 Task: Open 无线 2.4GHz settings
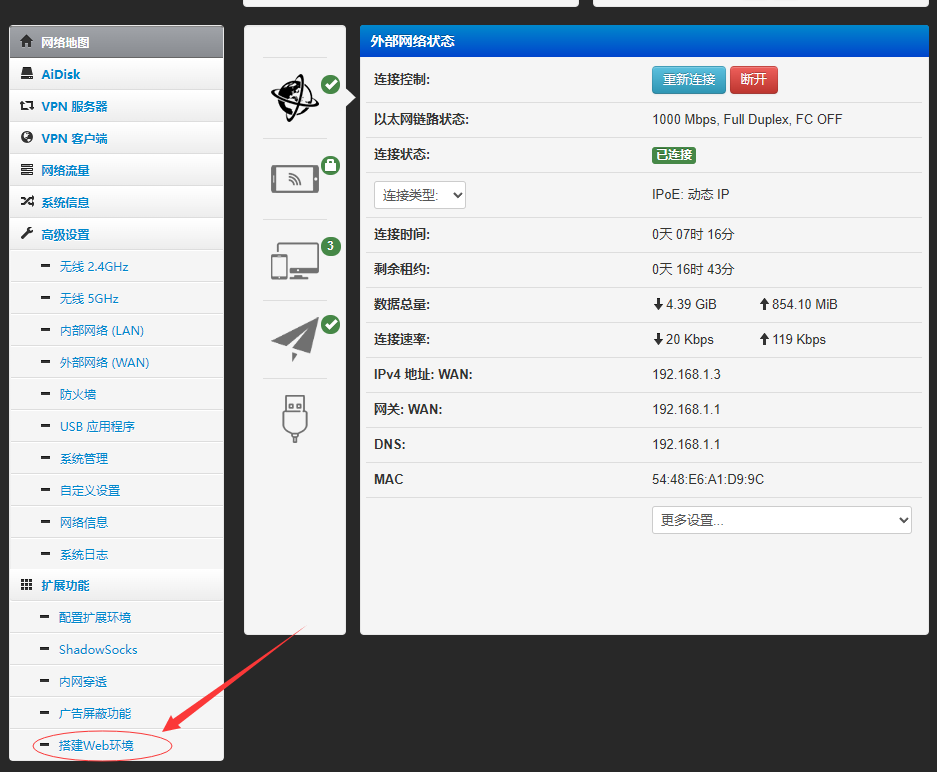click(94, 267)
